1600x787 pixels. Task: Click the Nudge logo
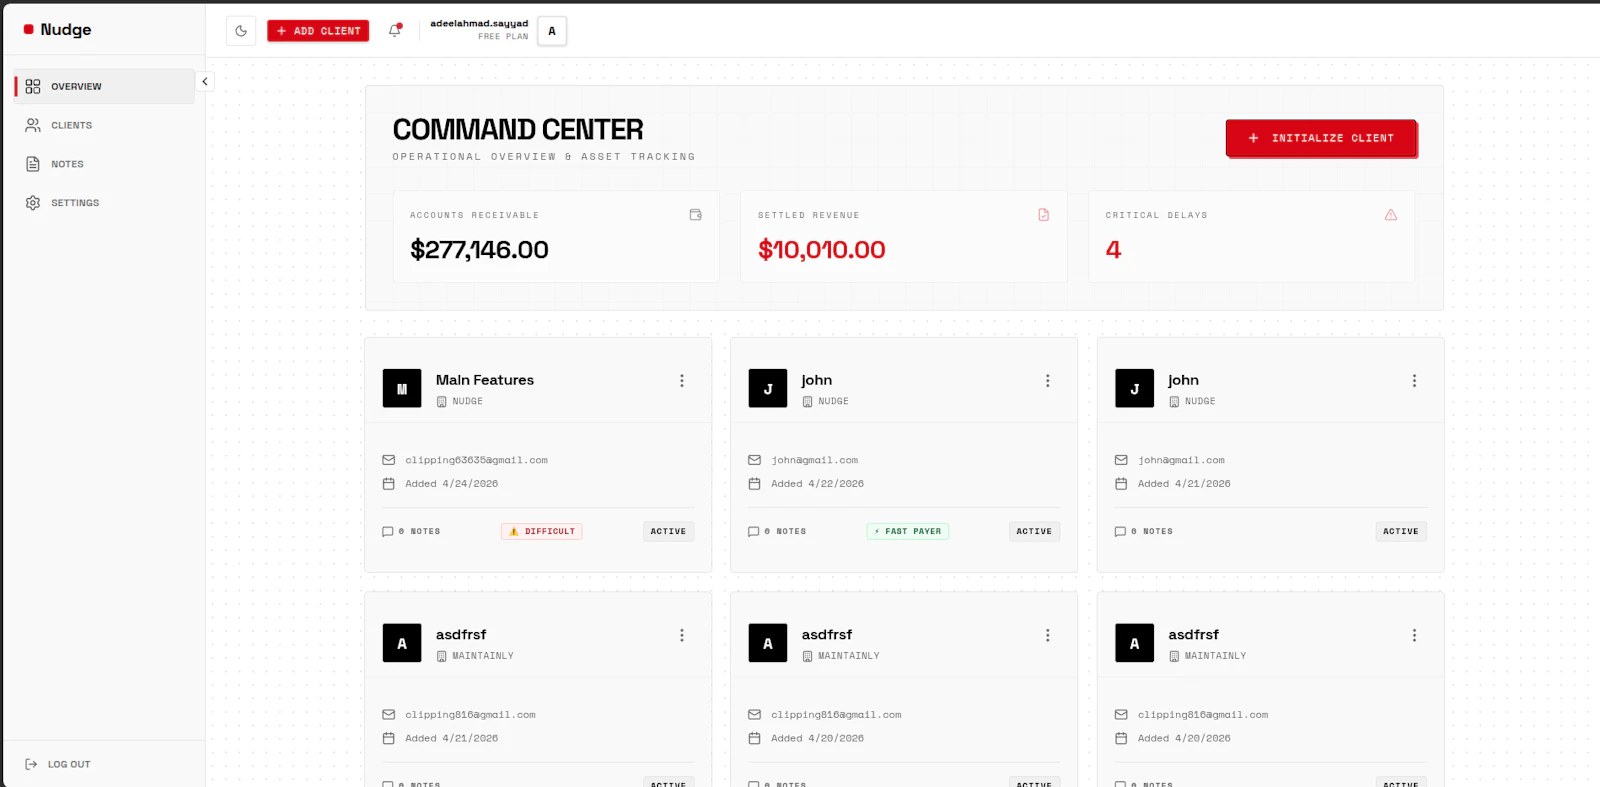click(58, 30)
